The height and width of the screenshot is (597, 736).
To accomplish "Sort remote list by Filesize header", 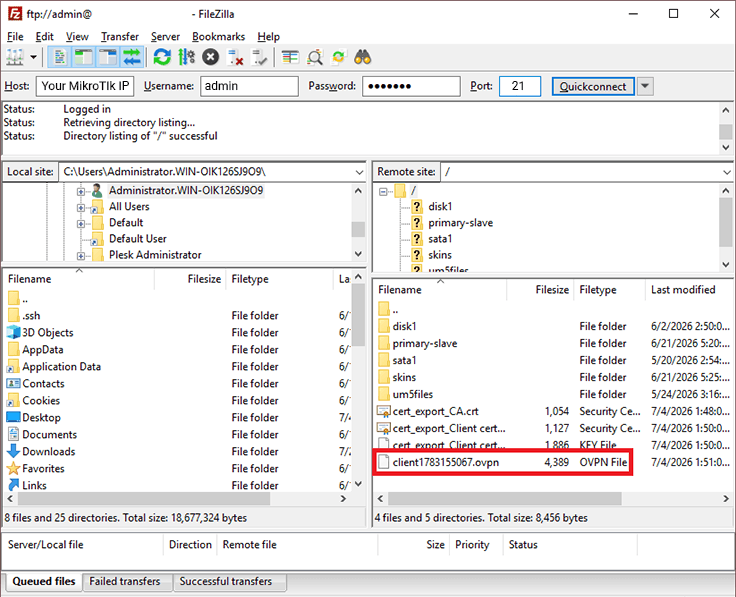I will point(552,290).
